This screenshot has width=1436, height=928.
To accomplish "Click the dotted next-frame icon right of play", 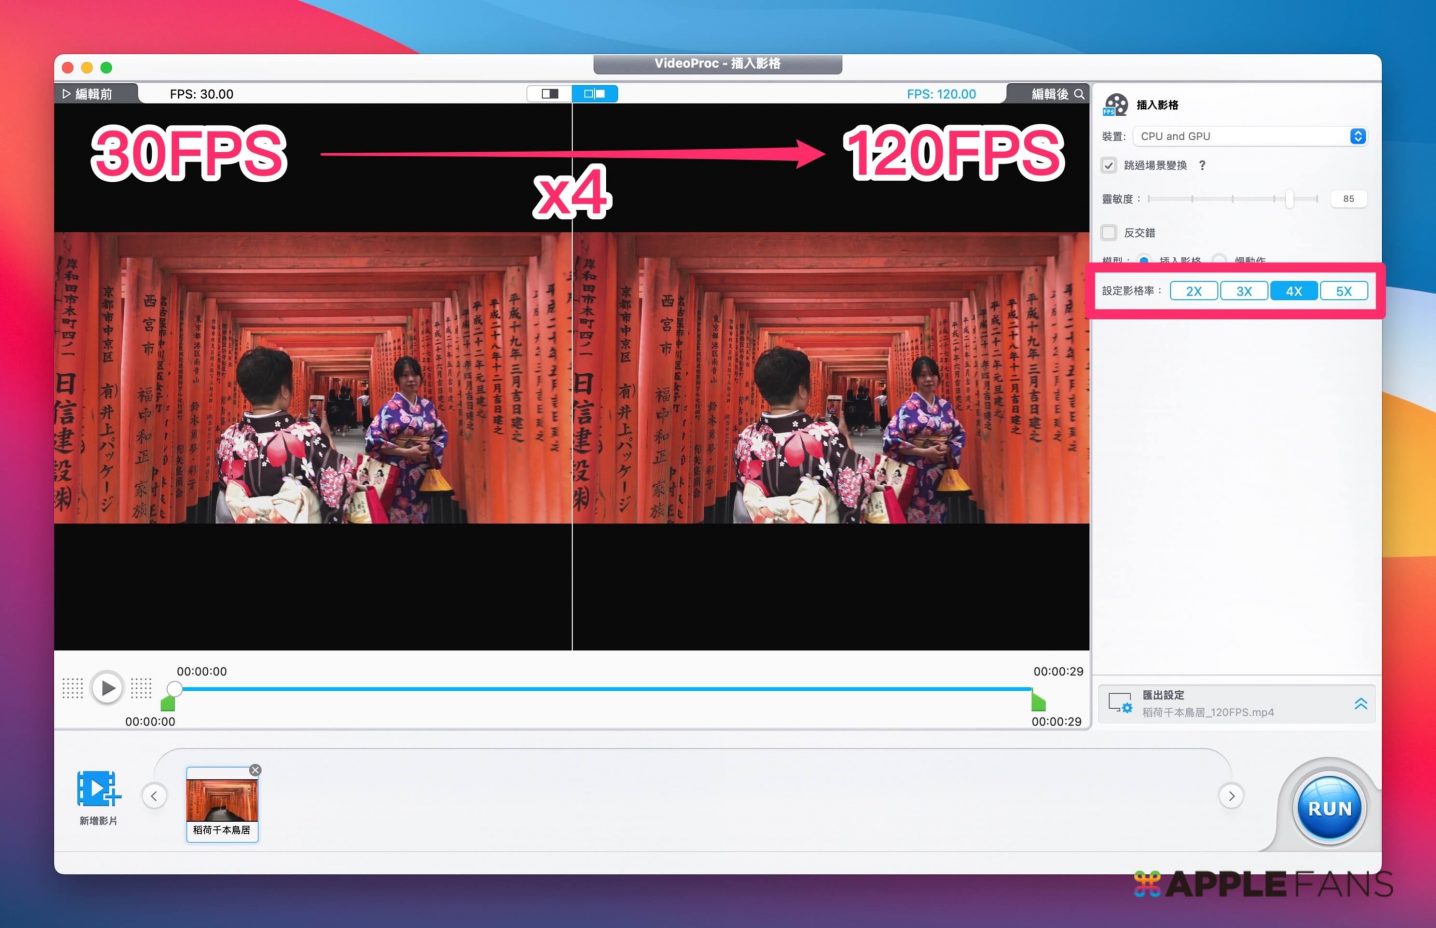I will pos(141,688).
